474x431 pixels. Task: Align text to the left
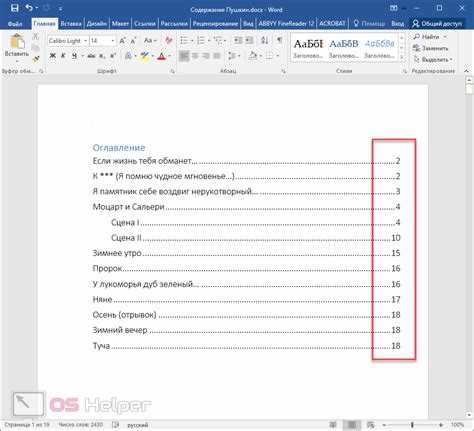184,56
